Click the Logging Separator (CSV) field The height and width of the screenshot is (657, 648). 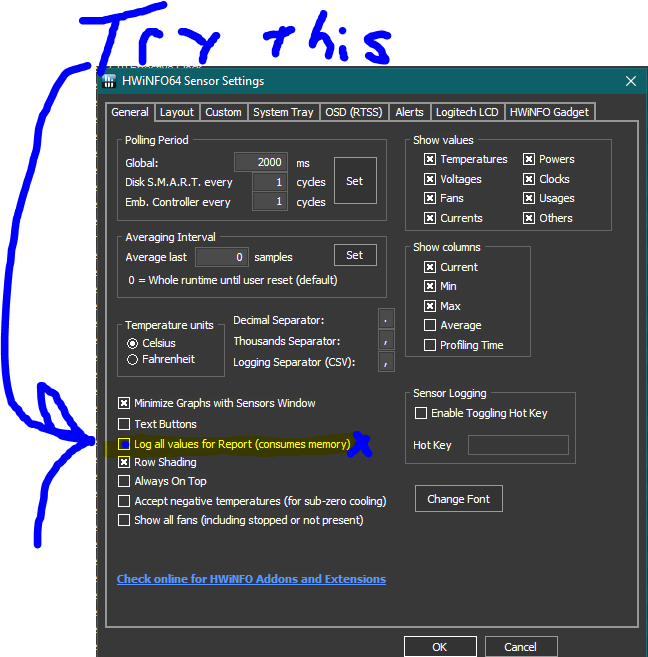click(386, 362)
